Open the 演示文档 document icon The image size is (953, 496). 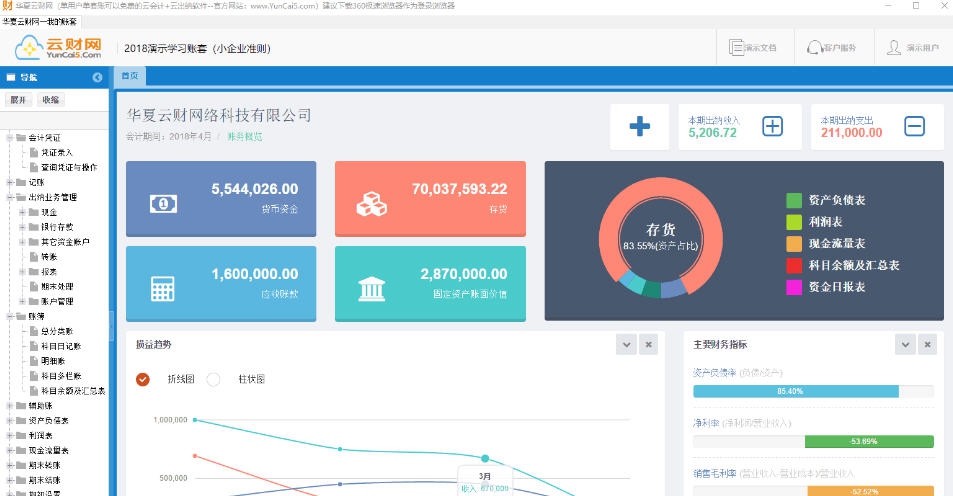[x=736, y=47]
